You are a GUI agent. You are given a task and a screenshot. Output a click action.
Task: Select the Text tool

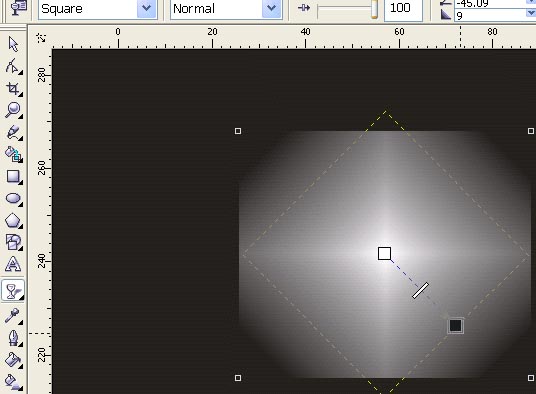tap(13, 264)
